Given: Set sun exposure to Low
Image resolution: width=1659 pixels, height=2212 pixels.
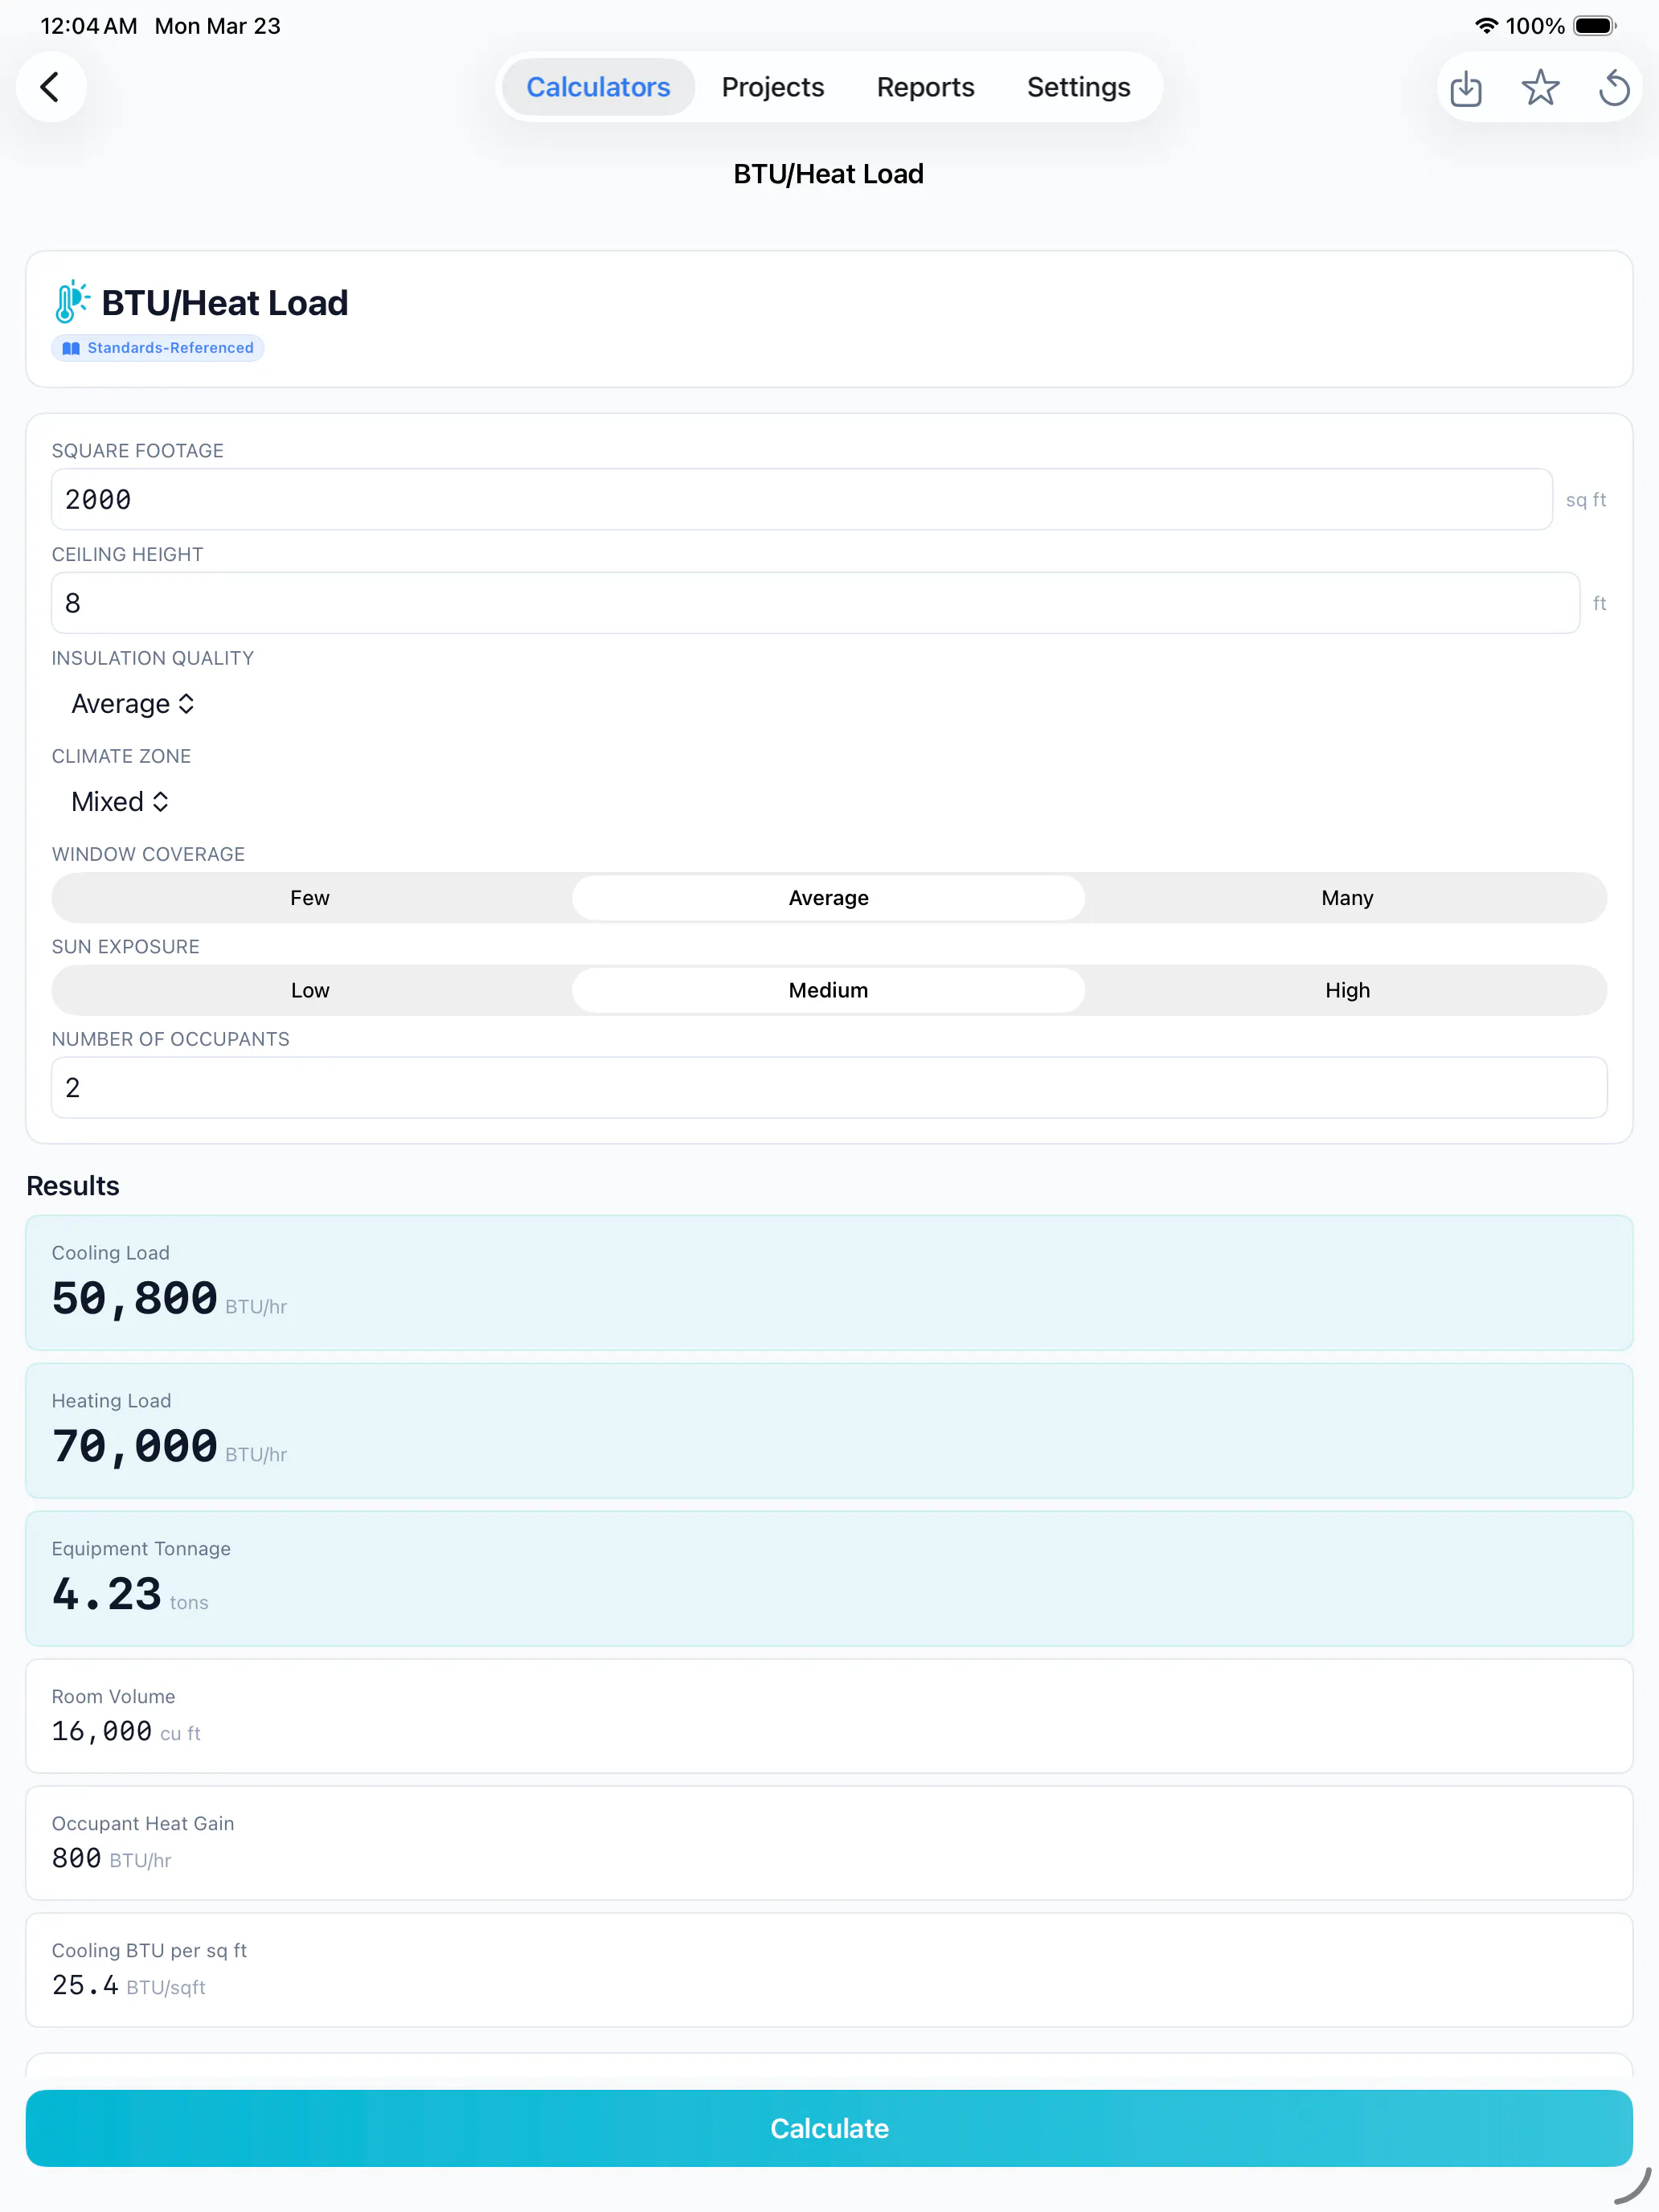Looking at the screenshot, I should tap(310, 990).
